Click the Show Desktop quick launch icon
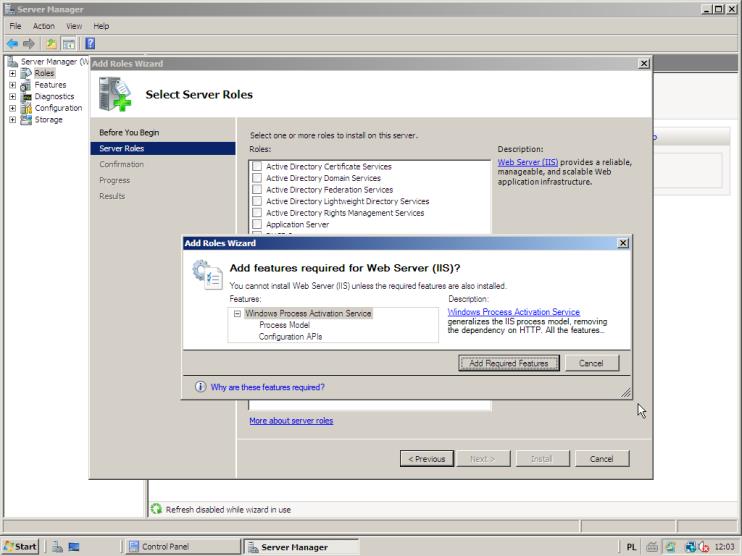This screenshot has width=742, height=556. pyautogui.click(x=74, y=547)
